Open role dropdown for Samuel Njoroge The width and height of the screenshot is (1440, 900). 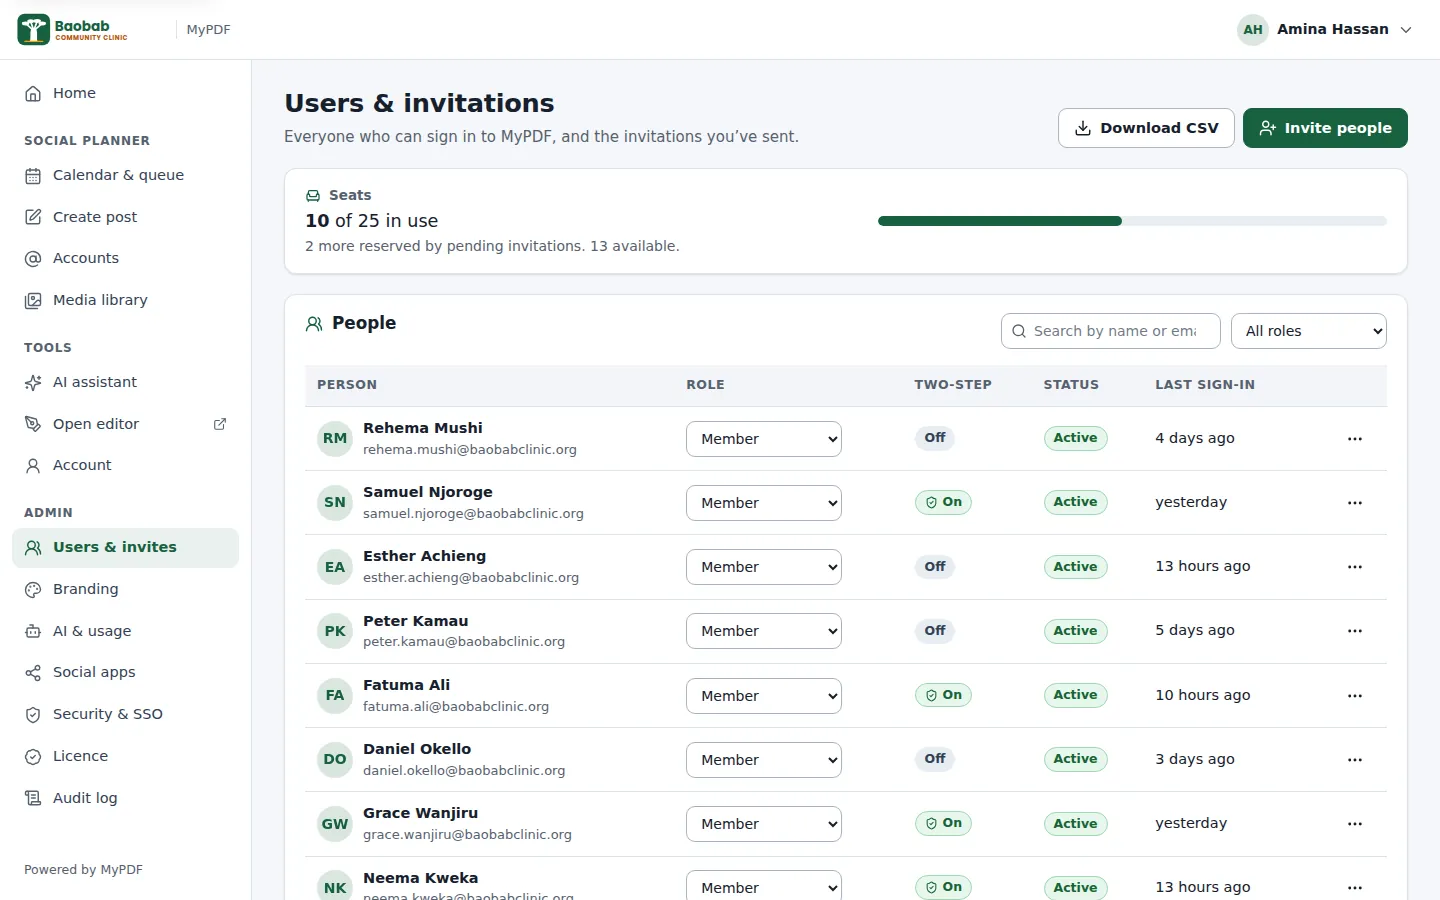[764, 503]
